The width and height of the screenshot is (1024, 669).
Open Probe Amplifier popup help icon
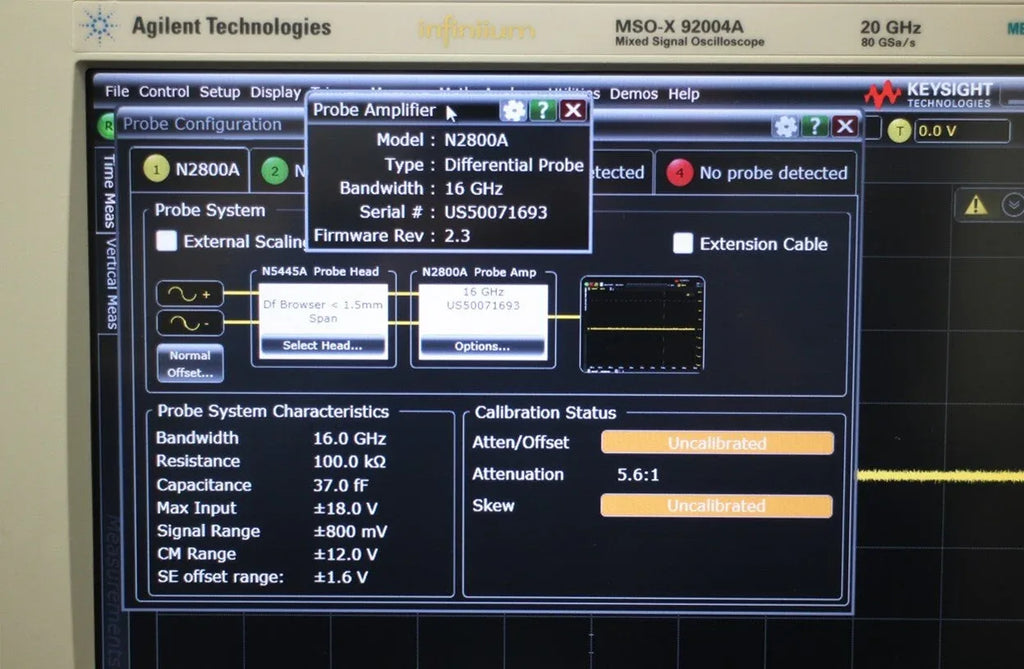pos(543,110)
